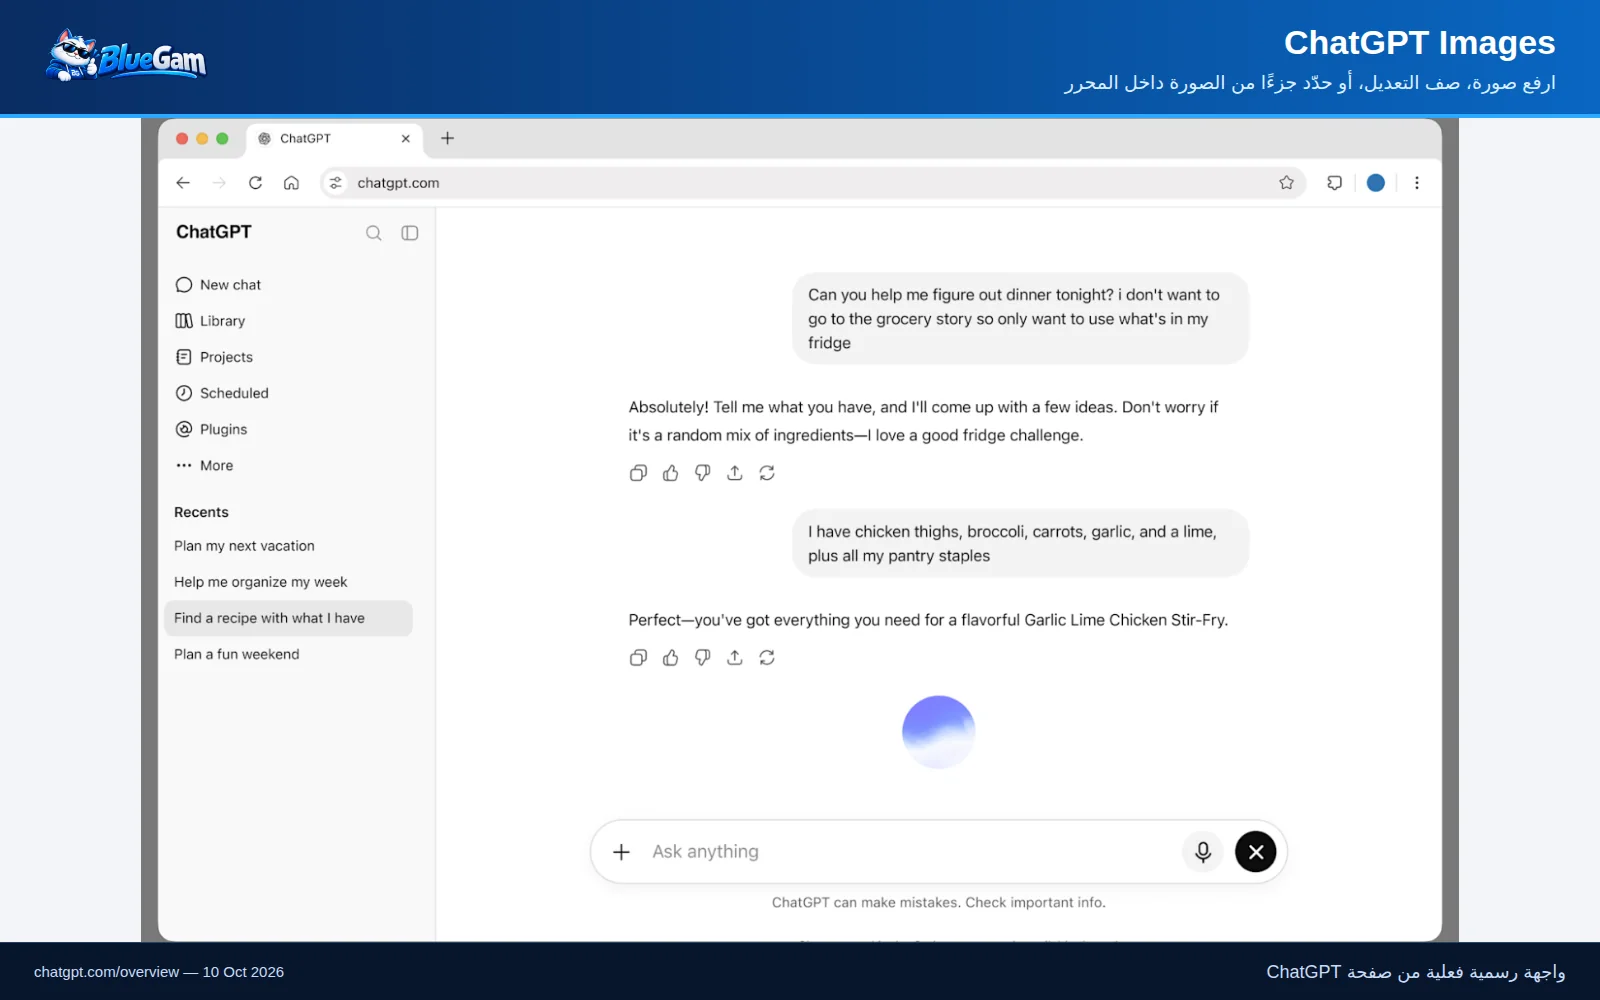Open the sidebar search icon
Image resolution: width=1600 pixels, height=1000 pixels.
(374, 233)
